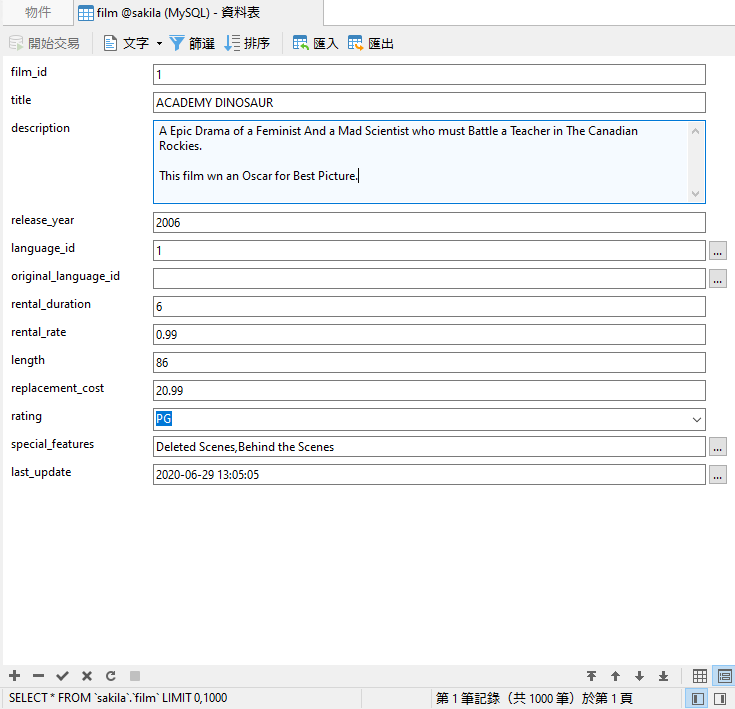The width and height of the screenshot is (735, 709).
Task: Switch to the 物件 tab
Action: tap(38, 12)
